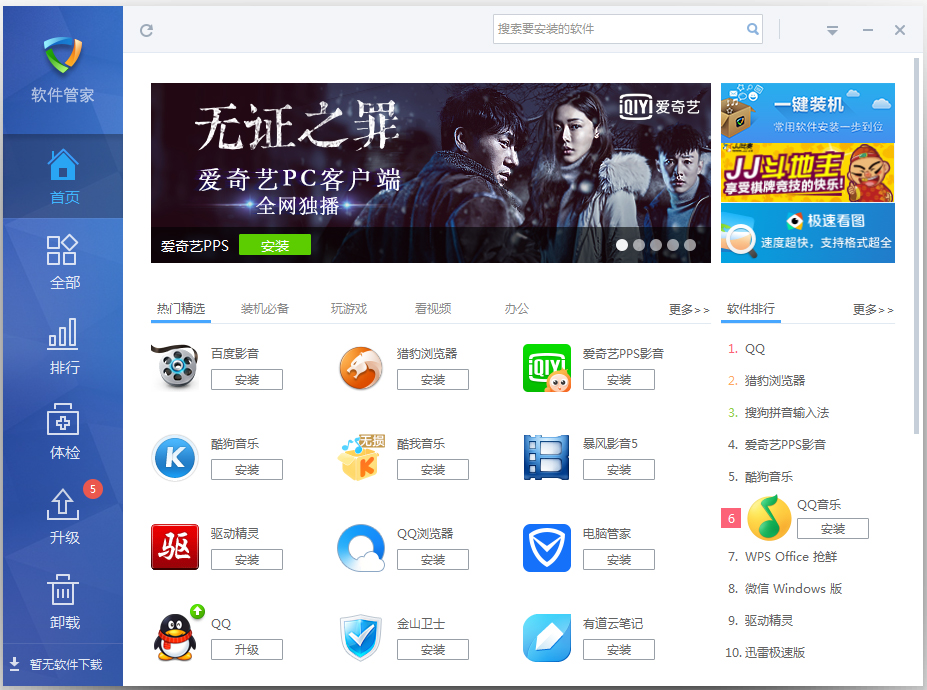This screenshot has height=690, width=927.
Task: Click the 百度影音 app icon
Action: 175,367
